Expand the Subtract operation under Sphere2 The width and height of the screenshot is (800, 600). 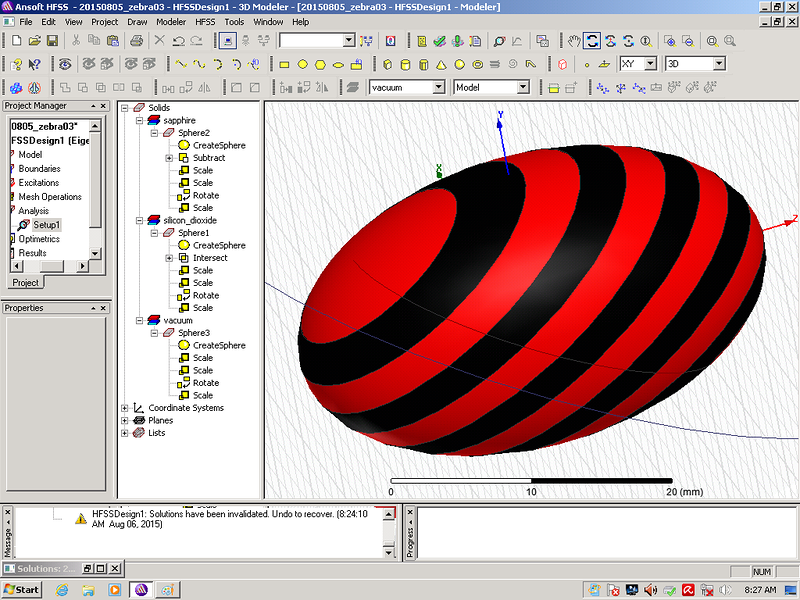coord(170,158)
